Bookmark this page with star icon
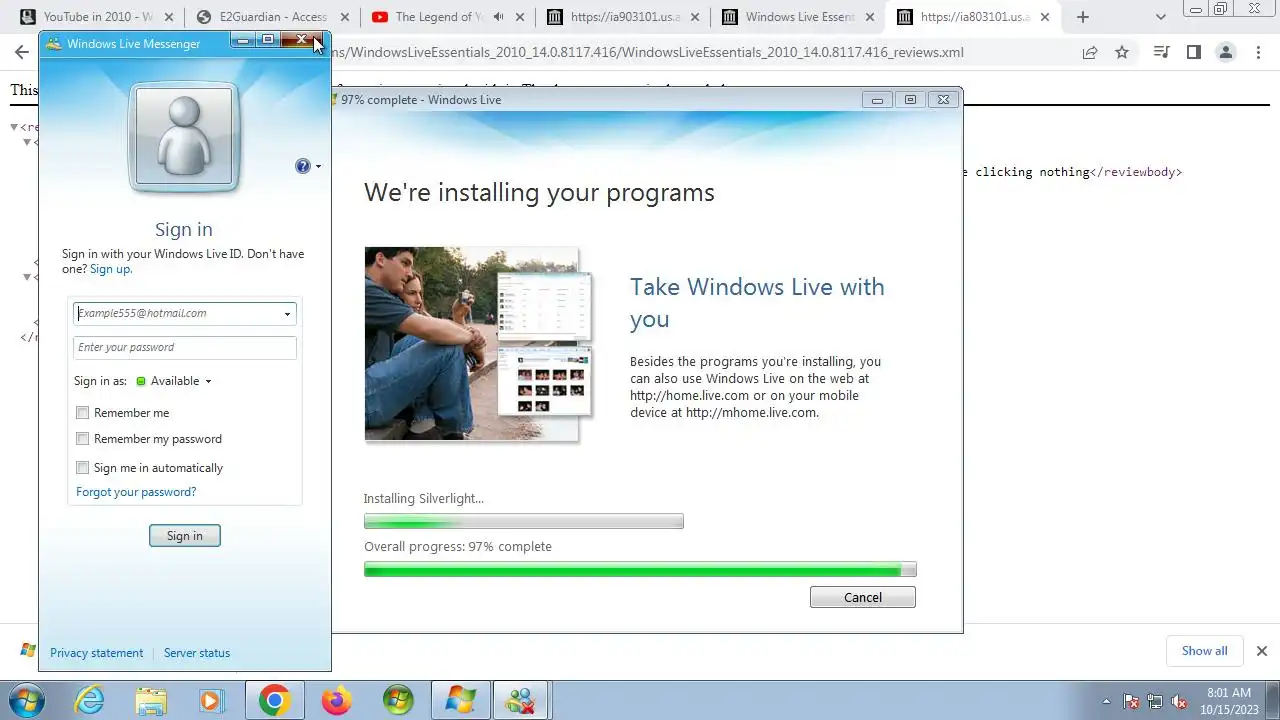This screenshot has width=1280, height=720. [1122, 52]
